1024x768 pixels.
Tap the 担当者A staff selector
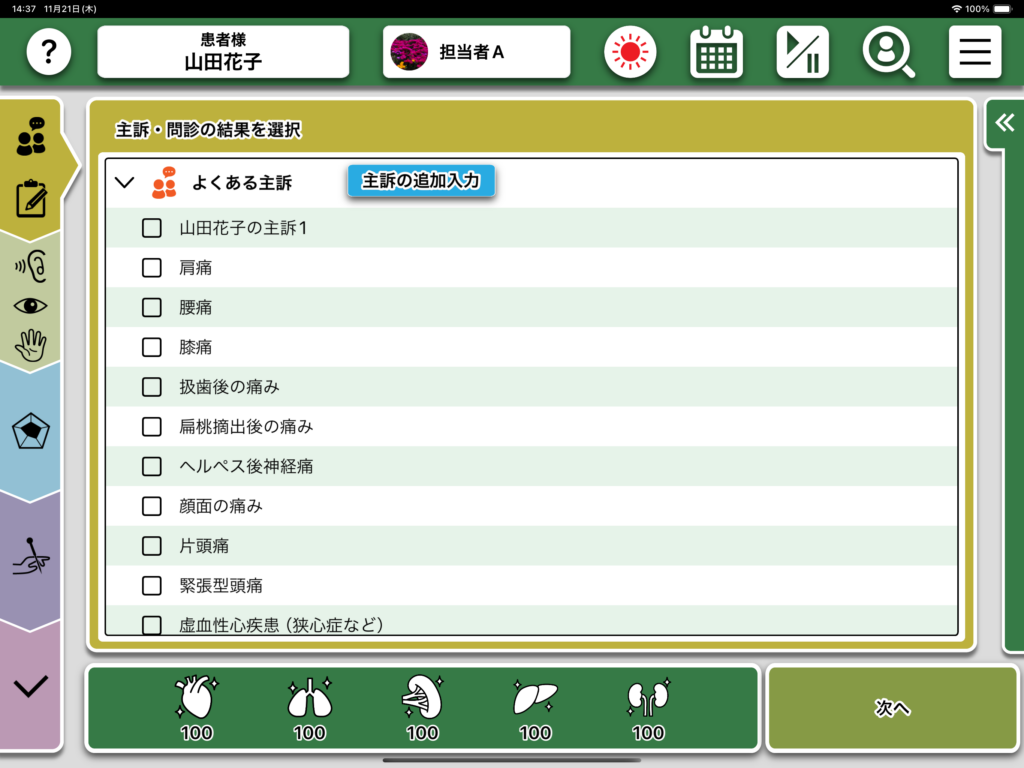(476, 52)
